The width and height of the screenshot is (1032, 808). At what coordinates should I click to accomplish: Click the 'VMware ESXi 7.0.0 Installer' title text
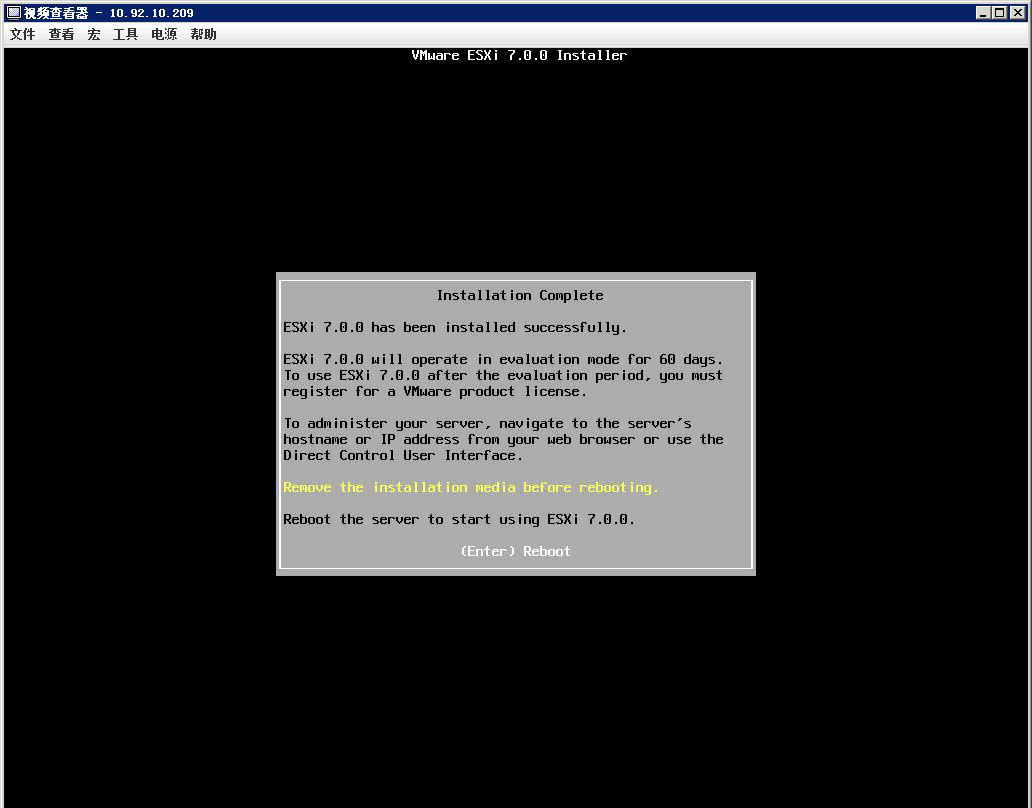click(519, 55)
